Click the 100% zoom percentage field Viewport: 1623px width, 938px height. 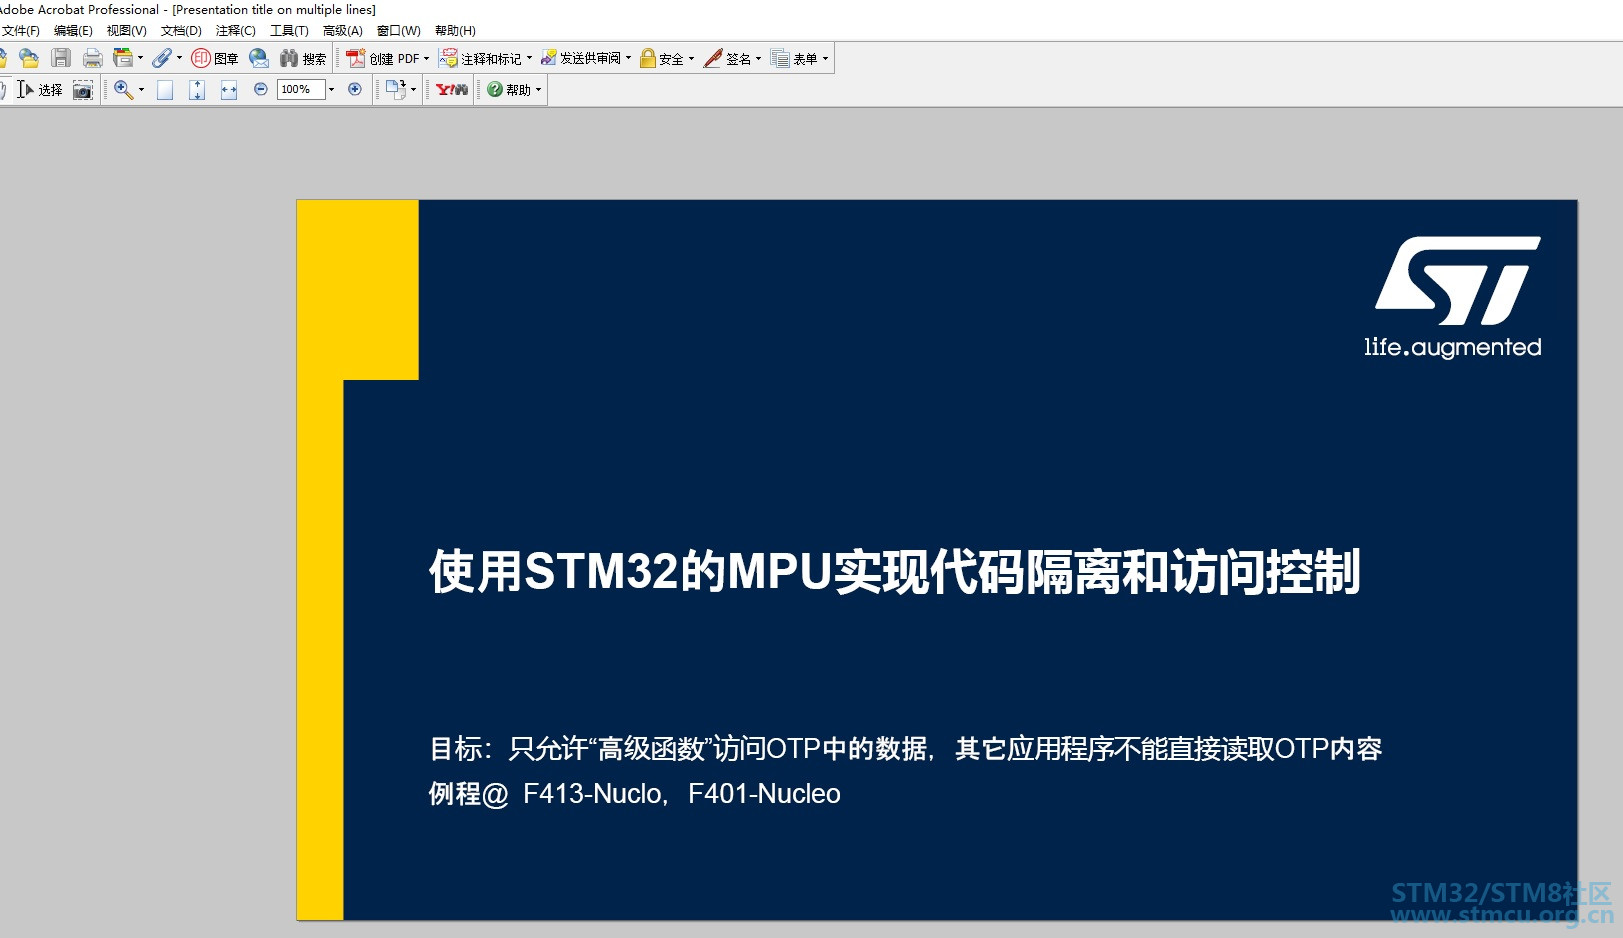coord(301,89)
